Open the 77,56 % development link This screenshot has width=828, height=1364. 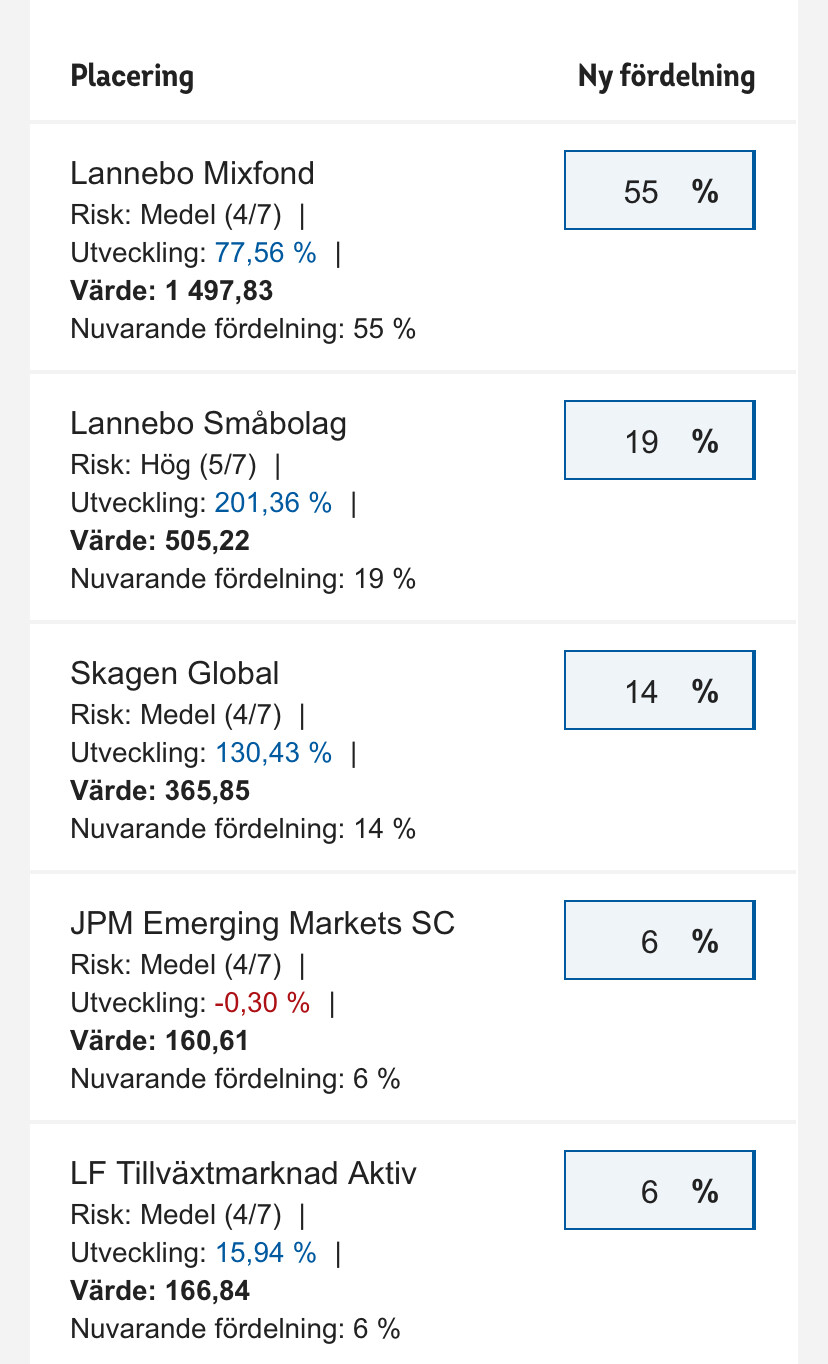pos(266,253)
